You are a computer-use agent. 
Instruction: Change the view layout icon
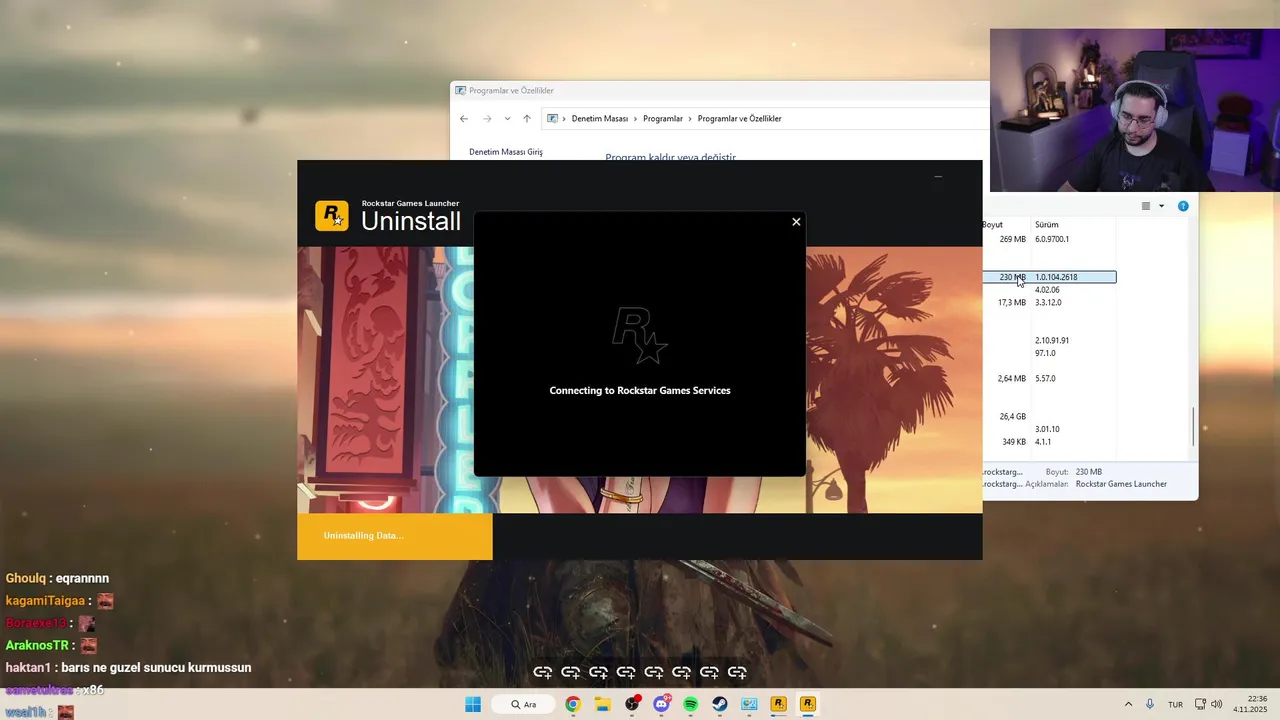(x=1146, y=206)
